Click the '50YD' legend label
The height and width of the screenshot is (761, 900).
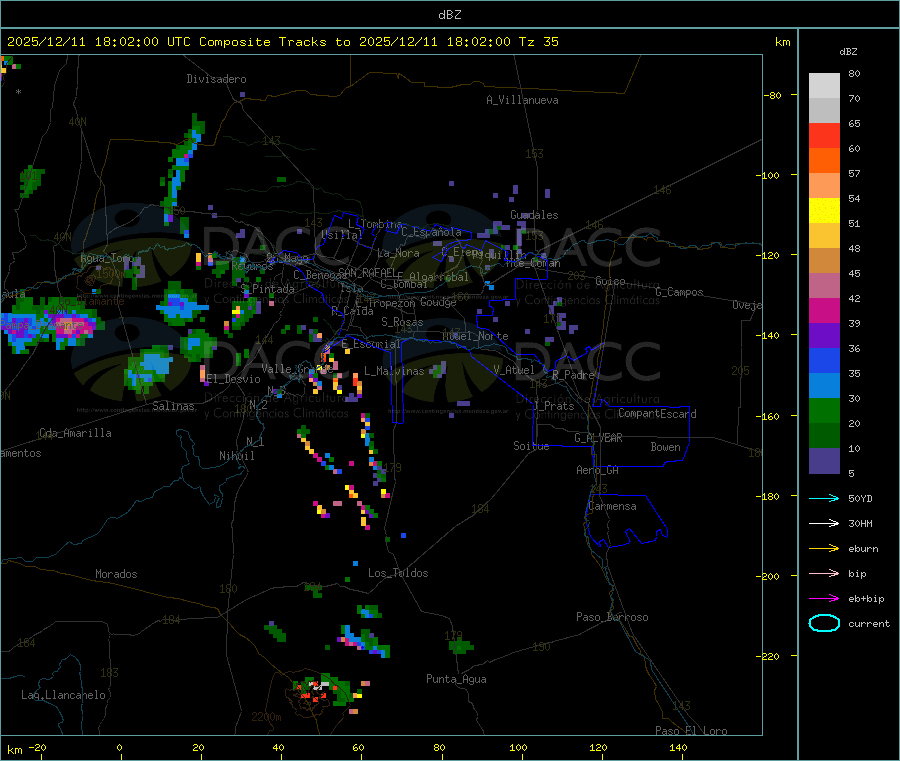tap(860, 498)
